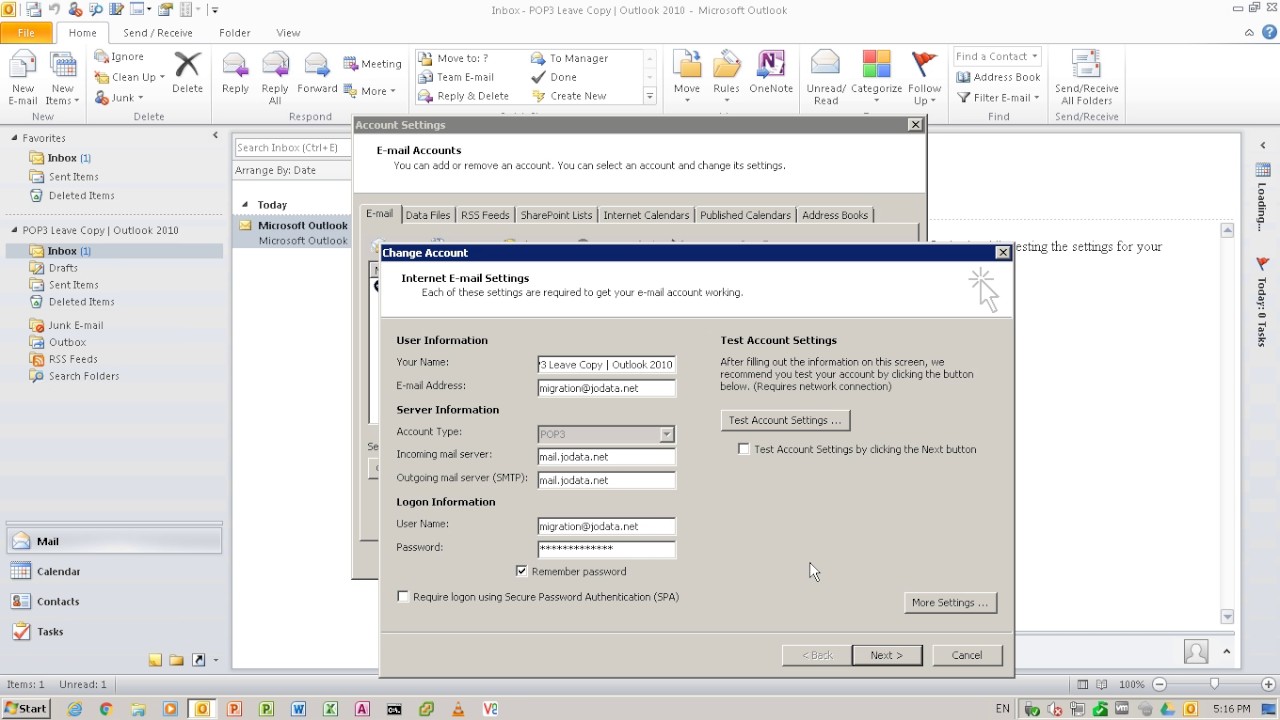Select the Drafts folder

62,268
